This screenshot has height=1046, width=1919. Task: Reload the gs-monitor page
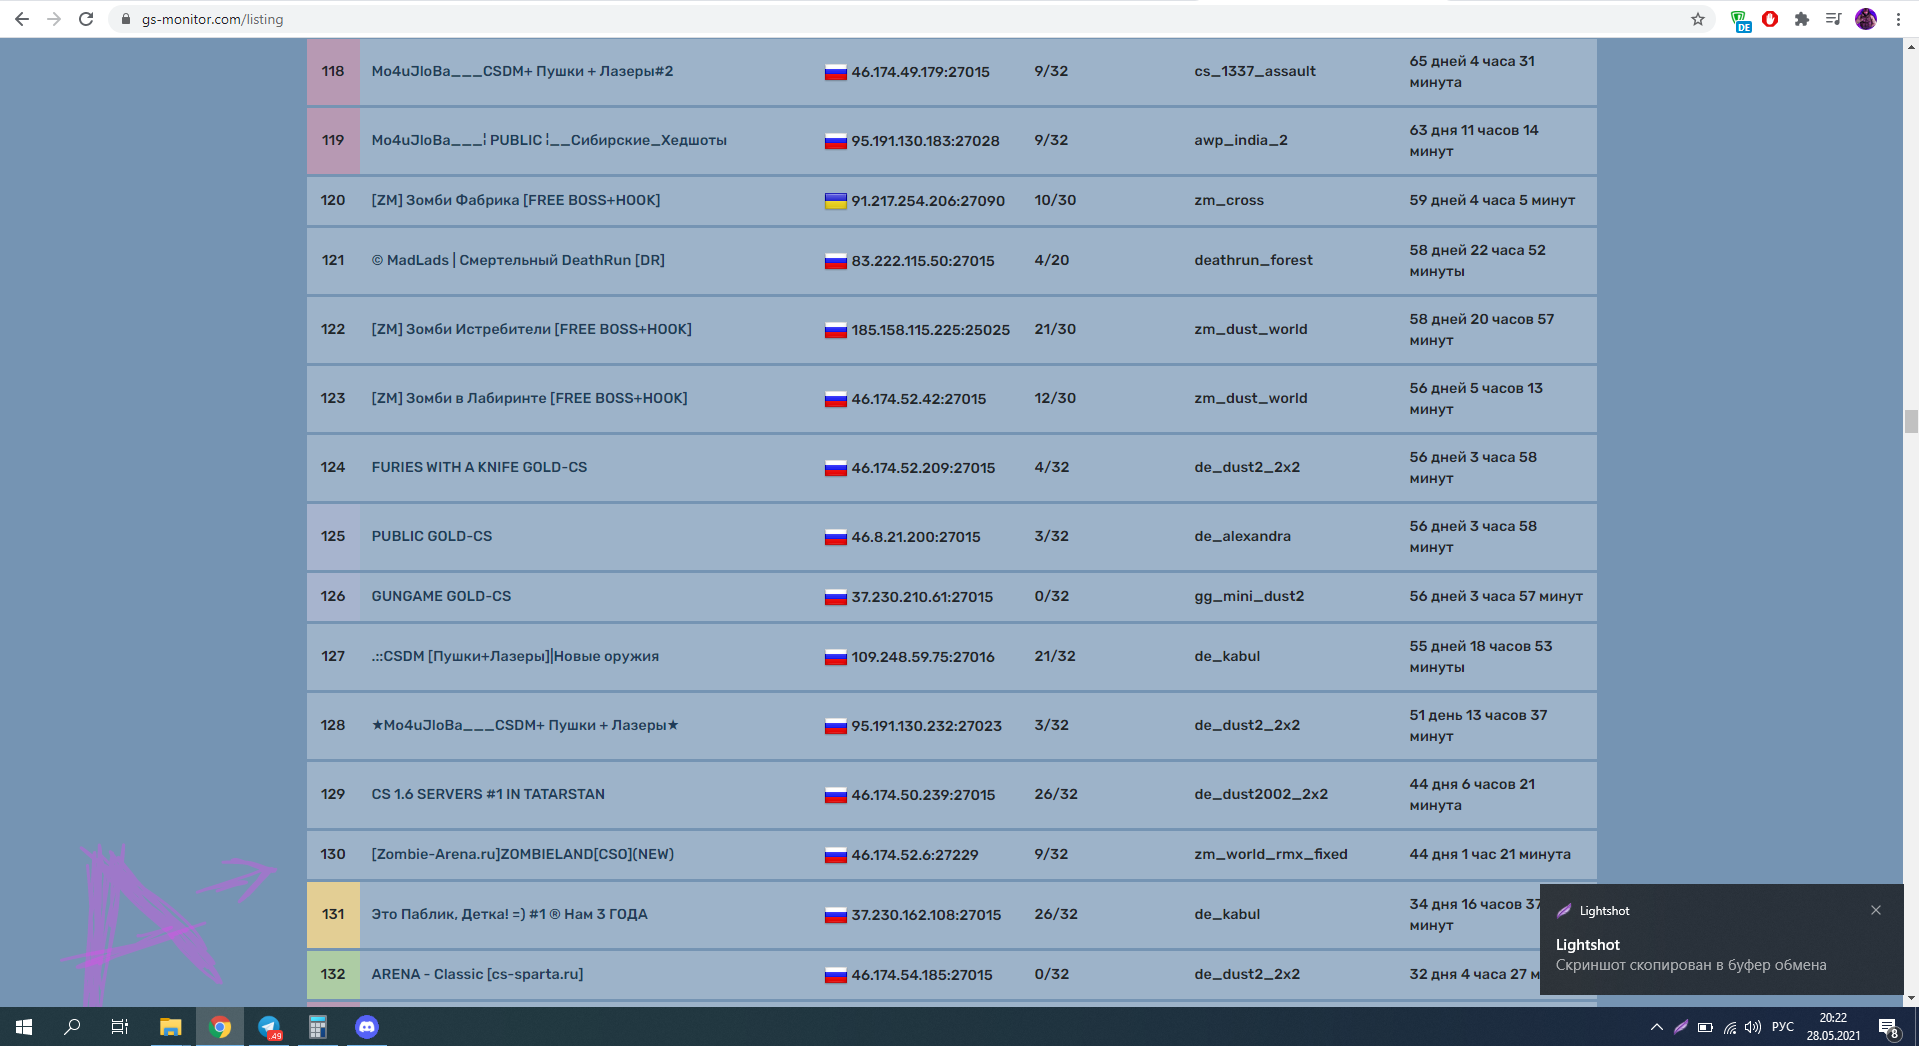coord(86,19)
